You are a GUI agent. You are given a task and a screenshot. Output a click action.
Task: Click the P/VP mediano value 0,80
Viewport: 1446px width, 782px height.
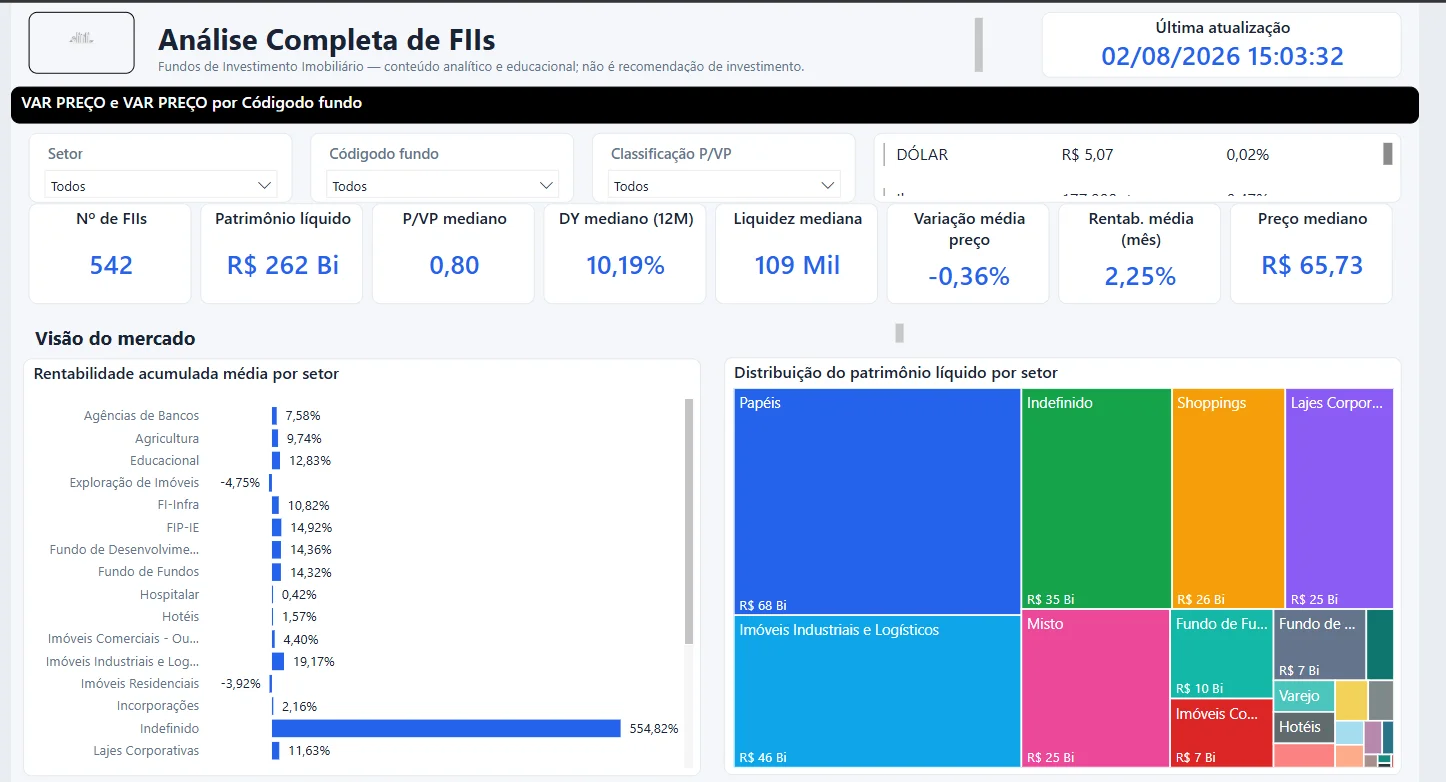[455, 265]
